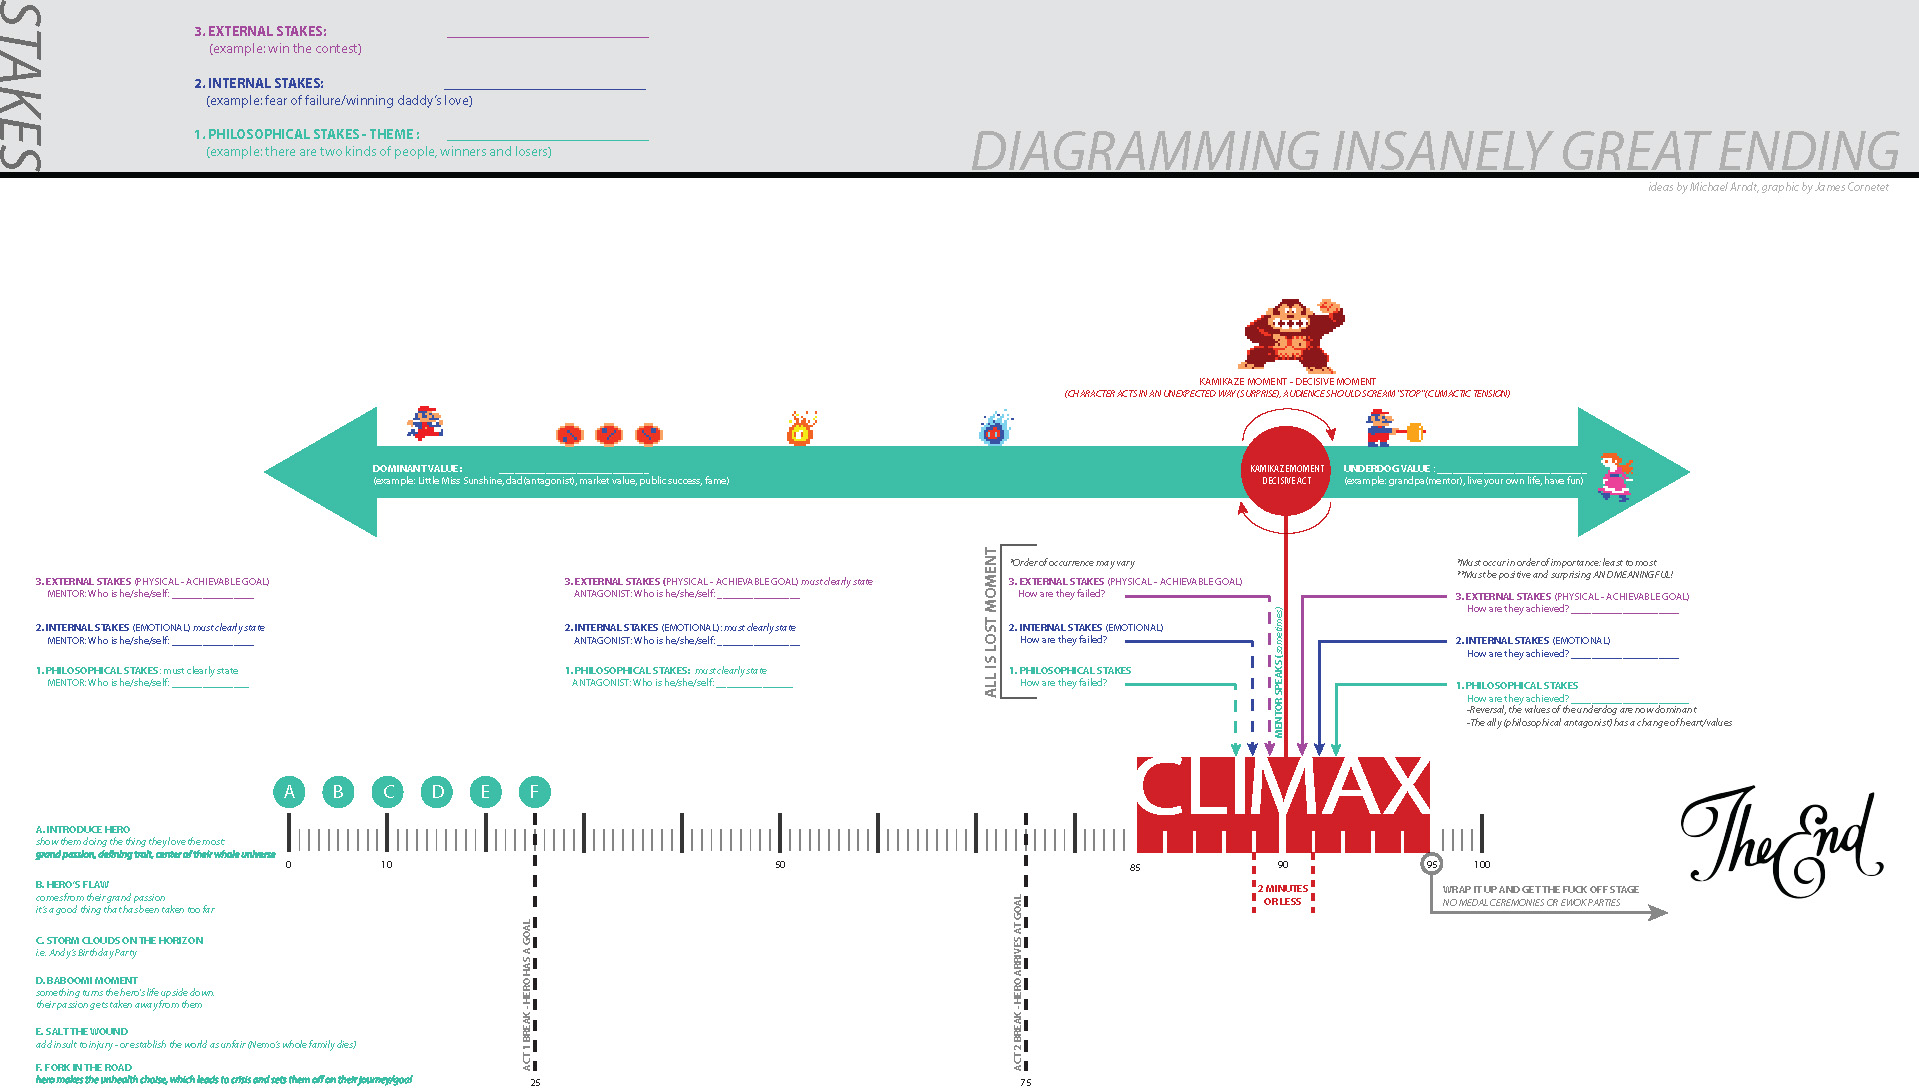The image size is (1919, 1090).
Task: Click the running Mario sprite
Action: pos(425,424)
